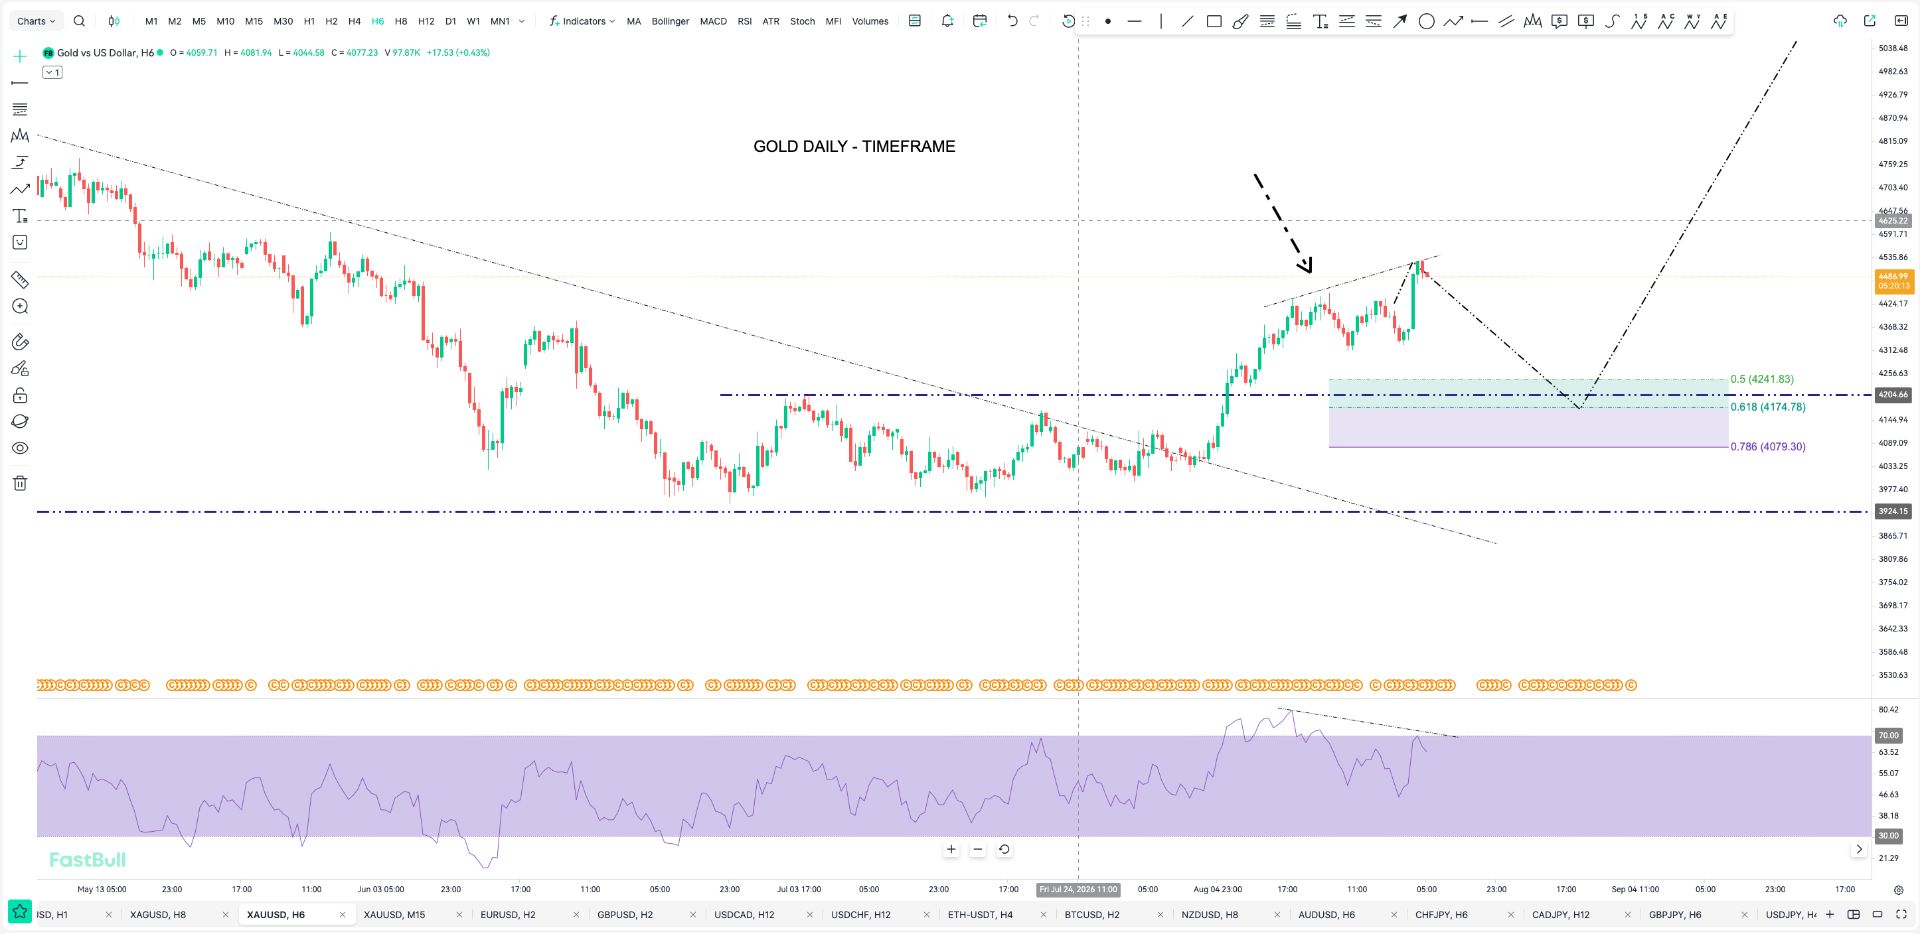The image size is (1920, 934).
Task: Open the ruler measure tool
Action: [x=19, y=280]
